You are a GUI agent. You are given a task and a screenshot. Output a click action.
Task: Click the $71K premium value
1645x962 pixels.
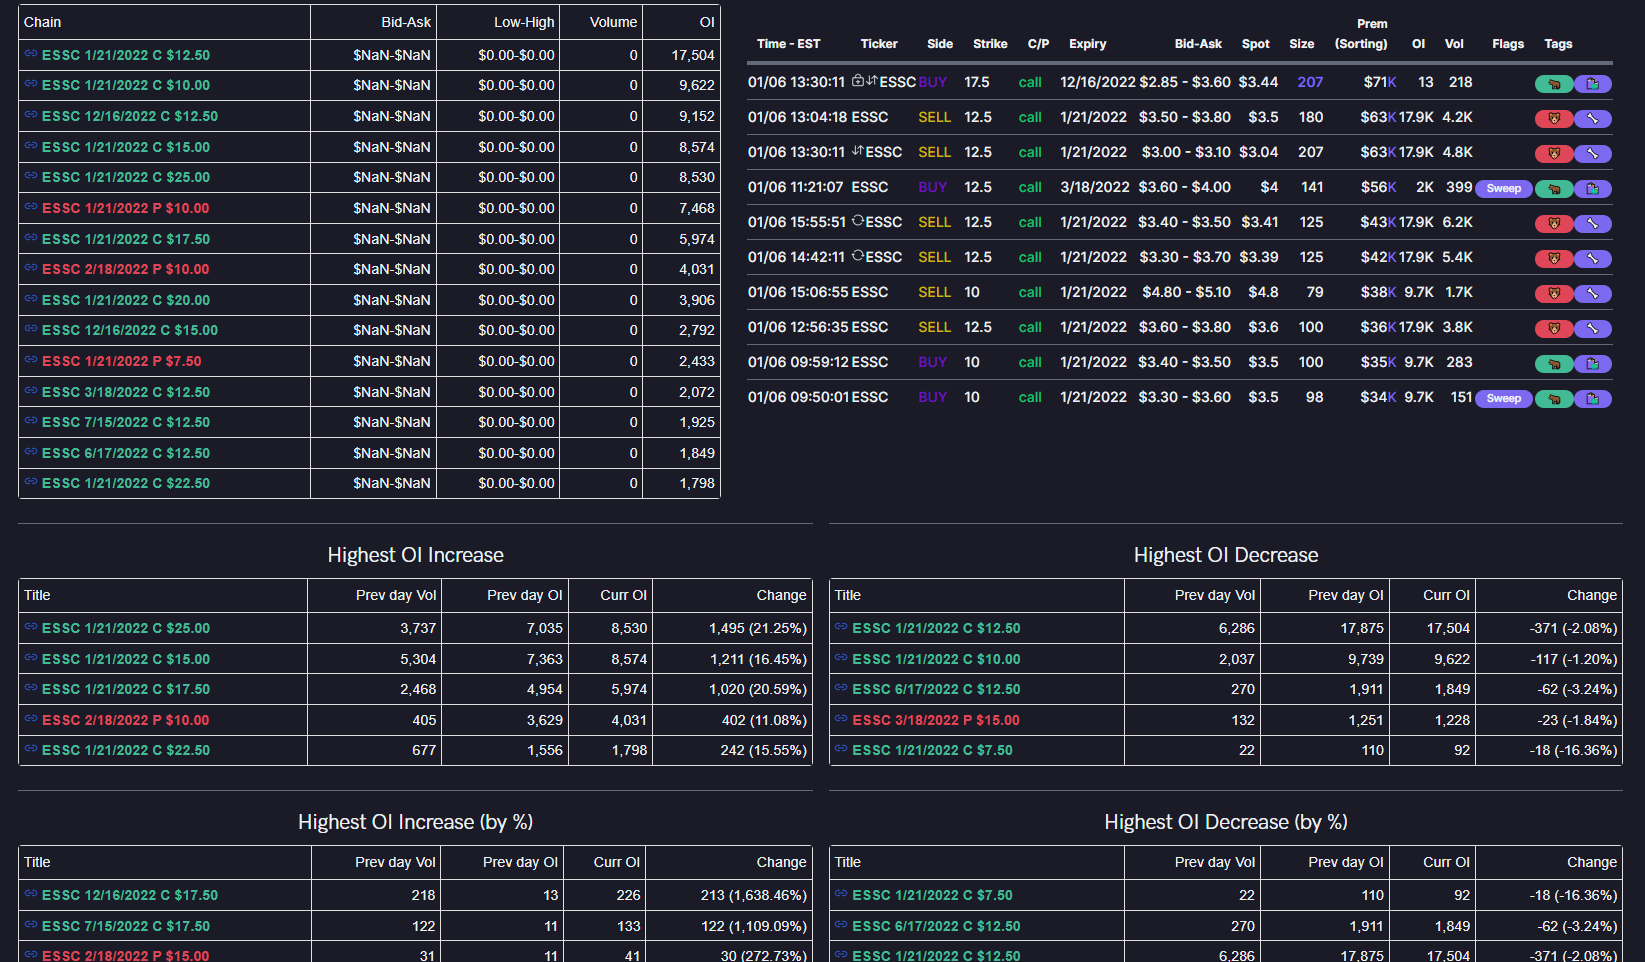[x=1380, y=82]
